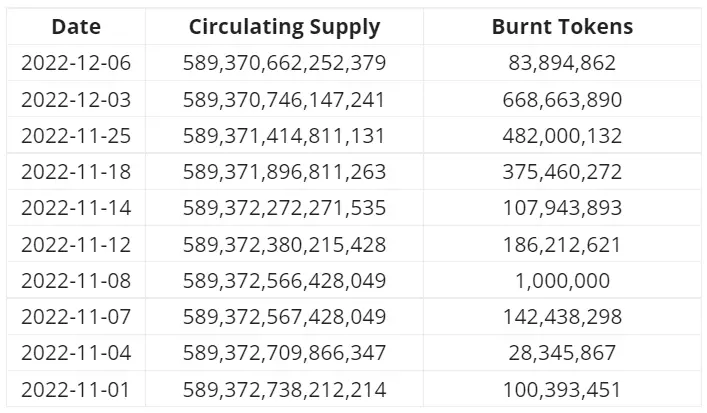Select the 2022-11-25 date cell
Screen dimensions: 707x413
[x=76, y=136]
